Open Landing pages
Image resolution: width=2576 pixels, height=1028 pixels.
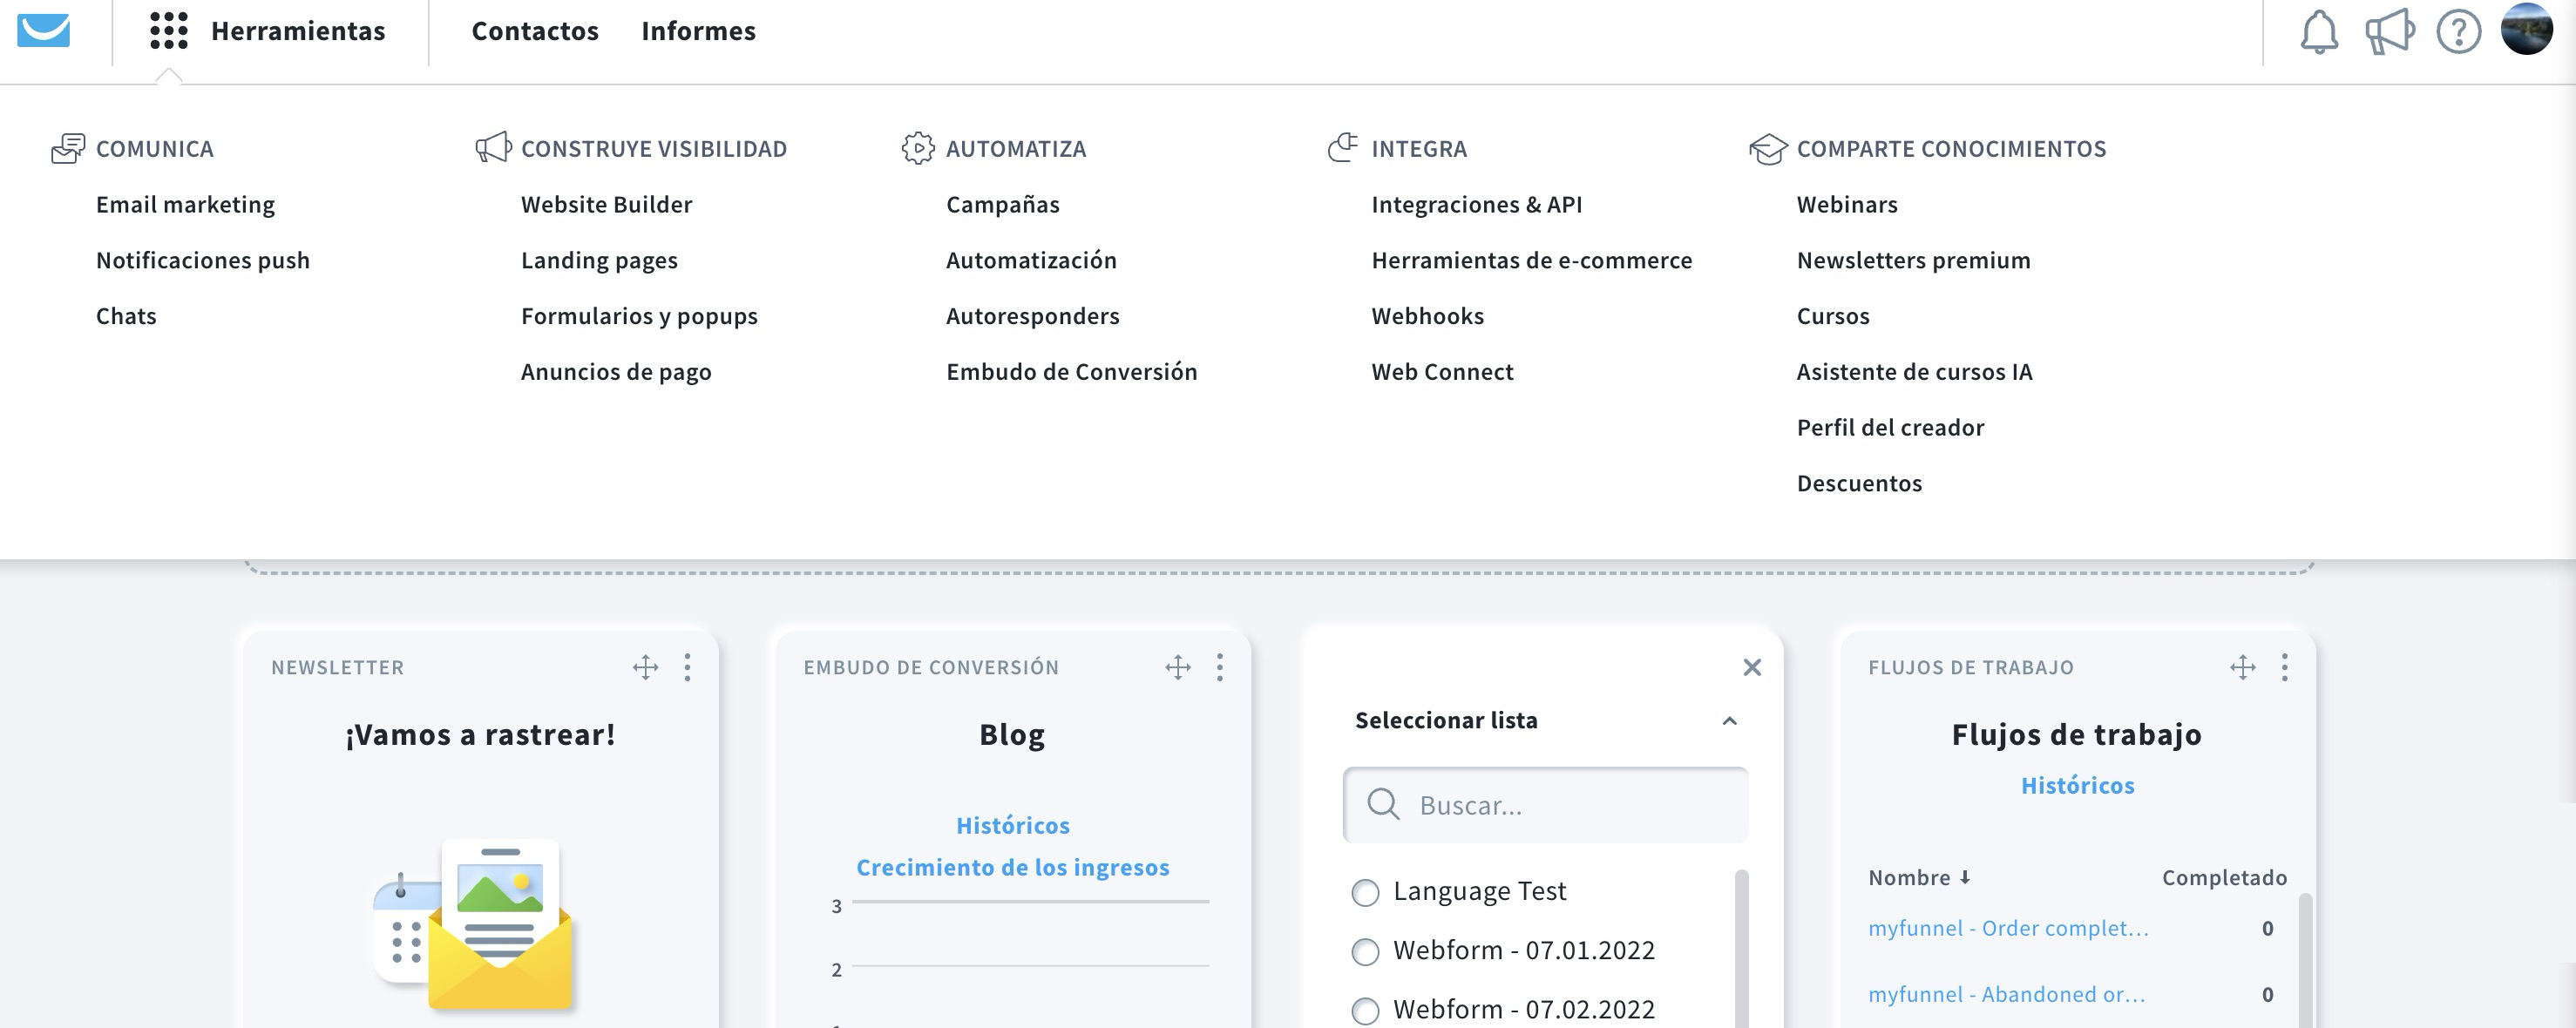tap(599, 260)
